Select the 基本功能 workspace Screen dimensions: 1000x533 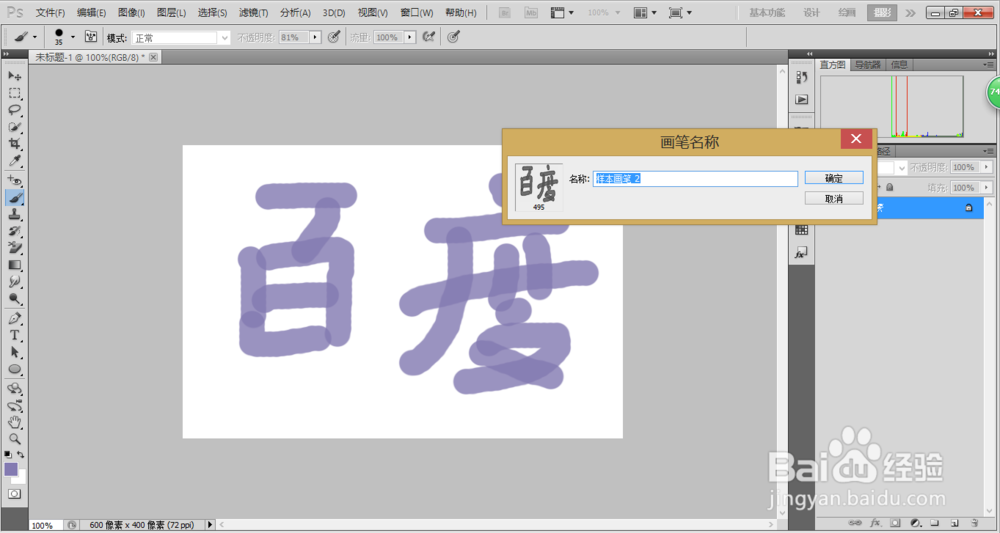point(767,13)
